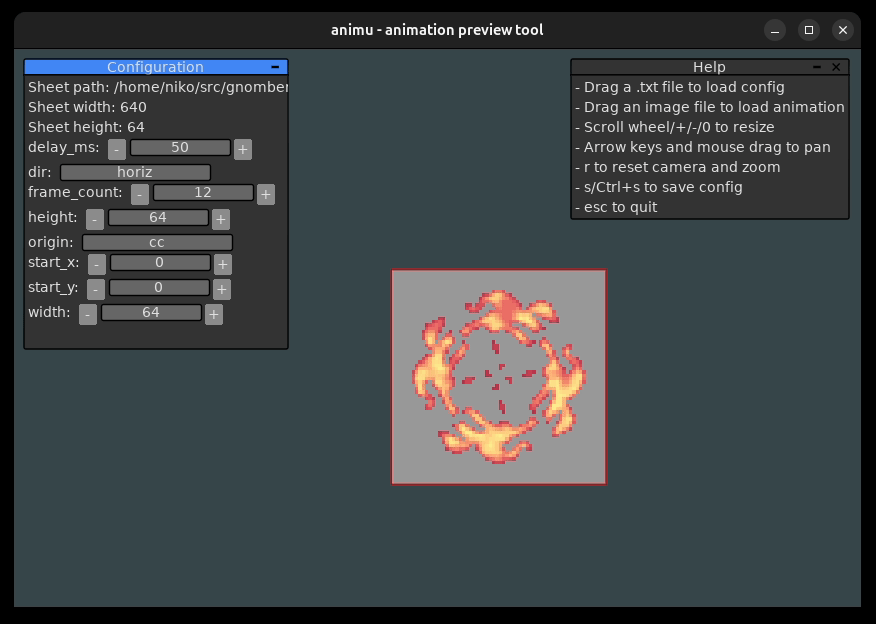Close the Help panel

tap(836, 67)
